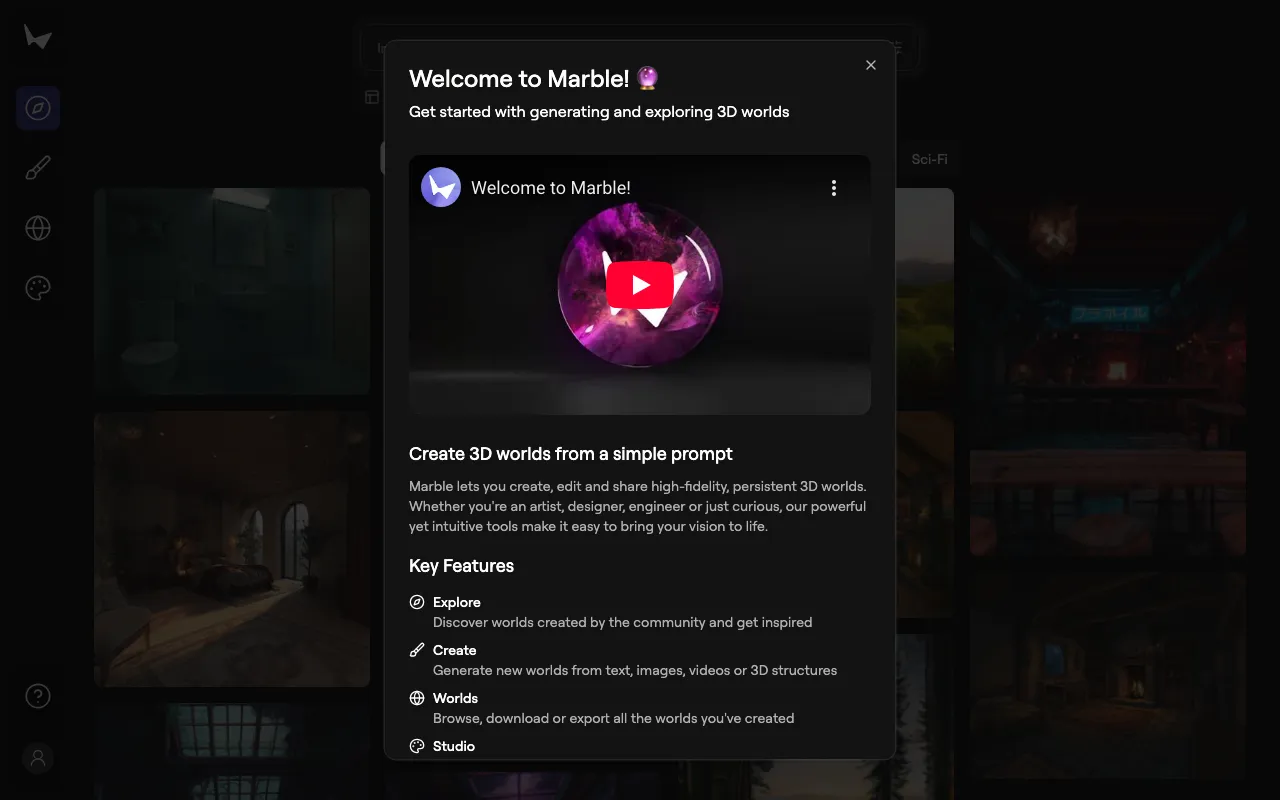Click the Worlds globe icon in Key Features
The image size is (1280, 800).
417,698
